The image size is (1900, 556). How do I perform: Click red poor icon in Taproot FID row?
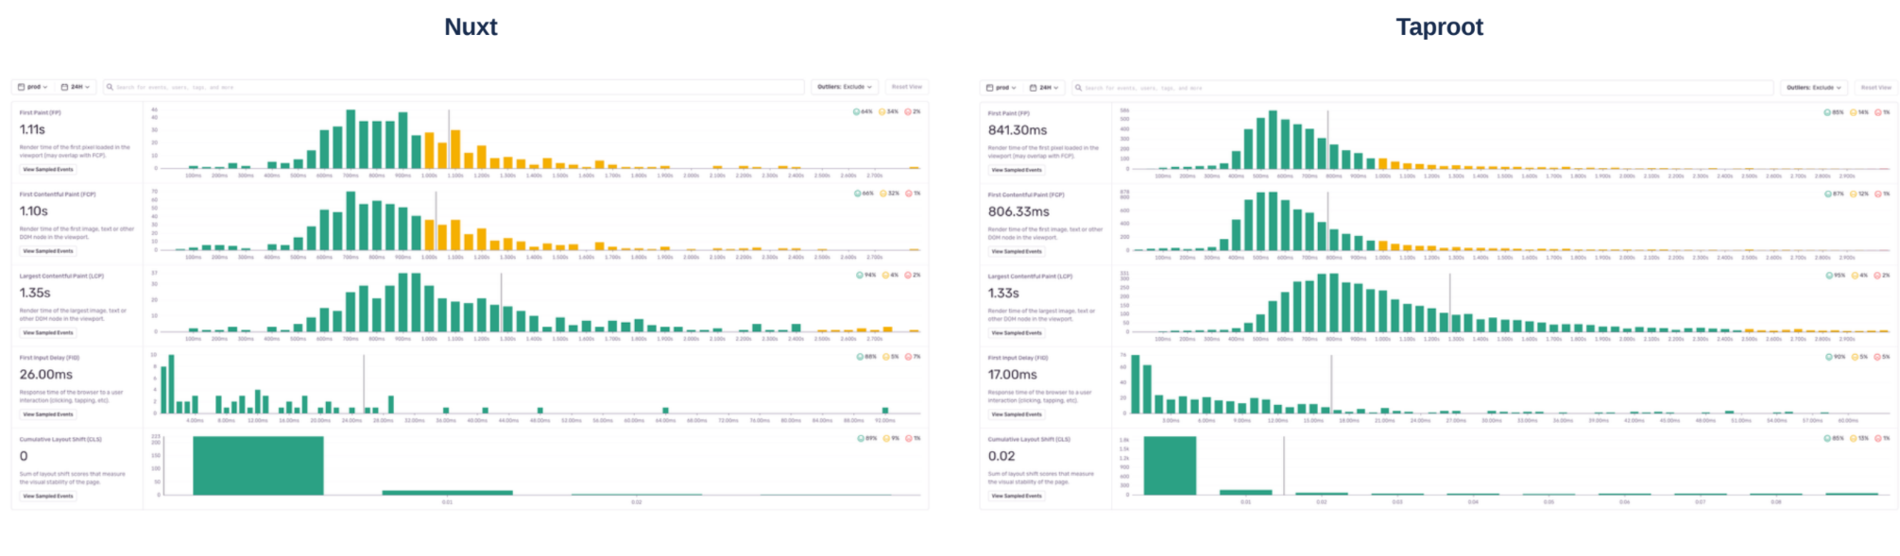(x=1877, y=357)
